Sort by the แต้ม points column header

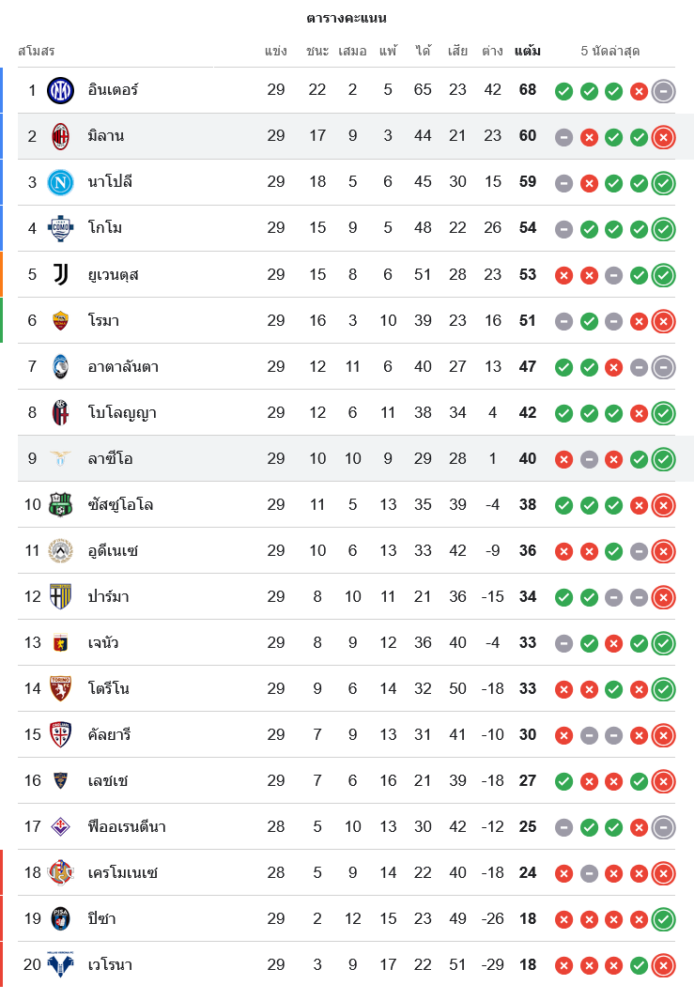(527, 51)
